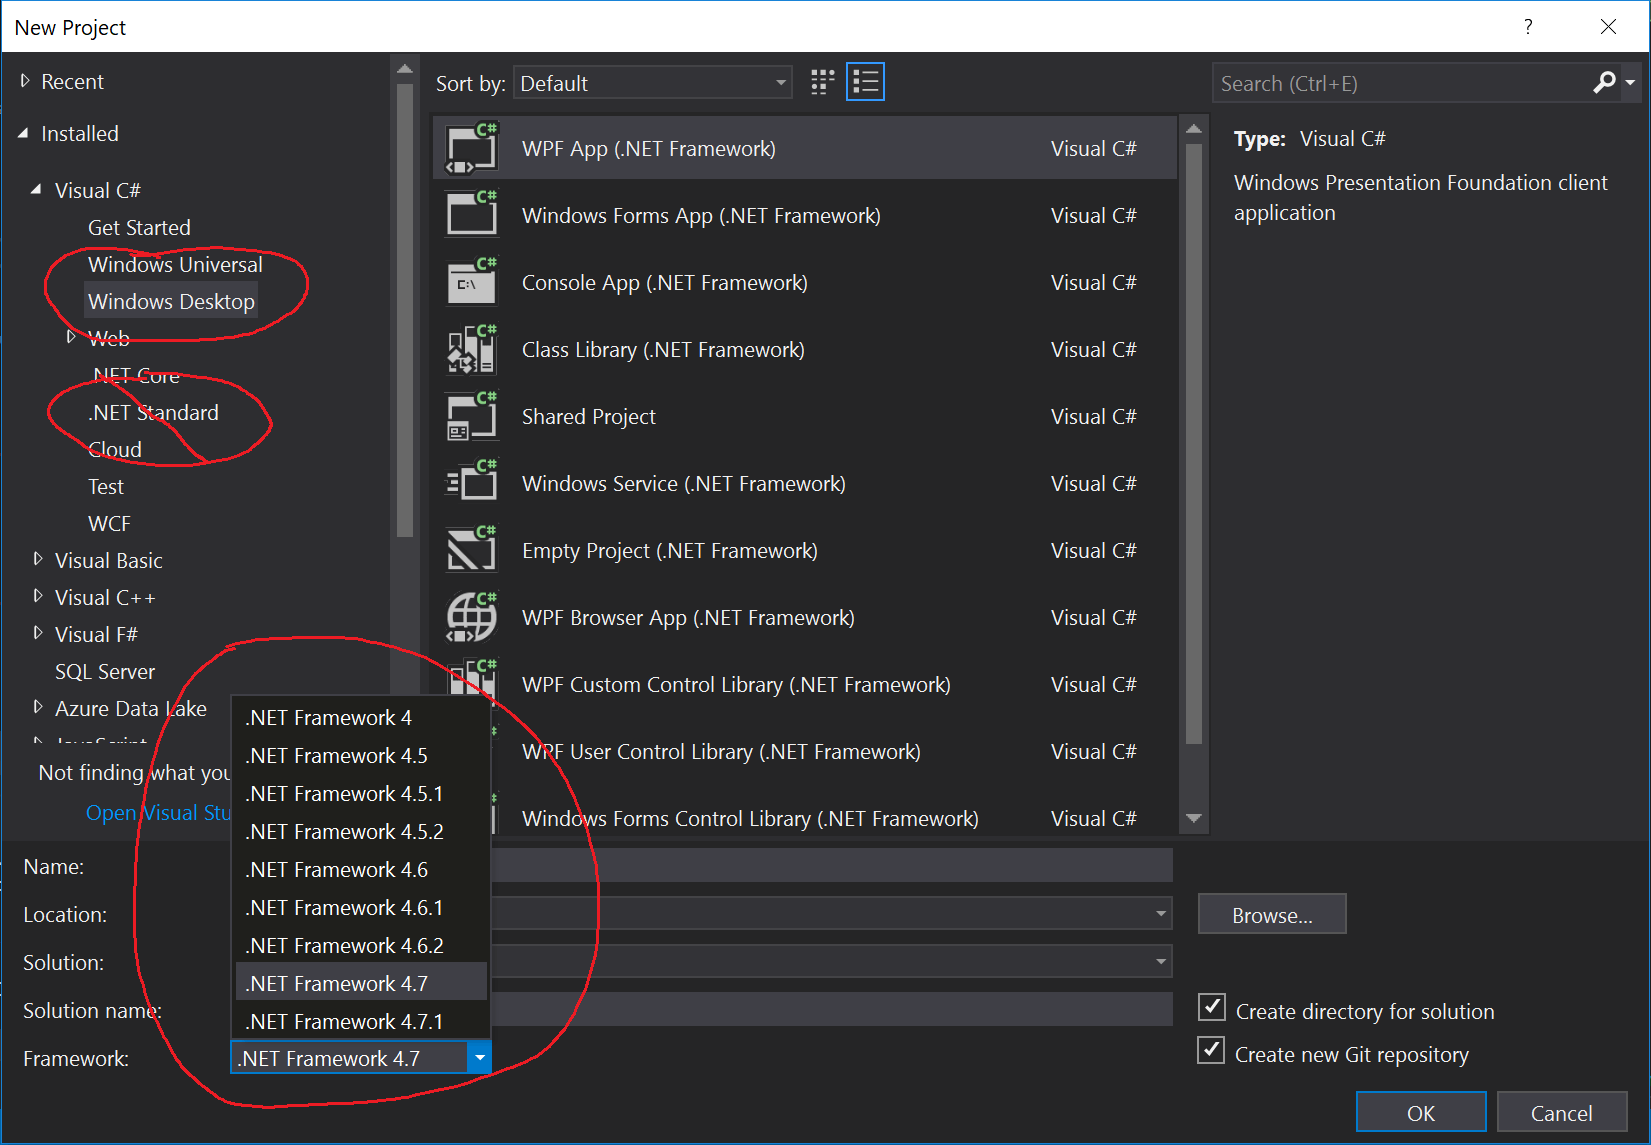Select .NET Framework 4.5 option
Viewport: 1651px width, 1145px height.
(x=361, y=756)
